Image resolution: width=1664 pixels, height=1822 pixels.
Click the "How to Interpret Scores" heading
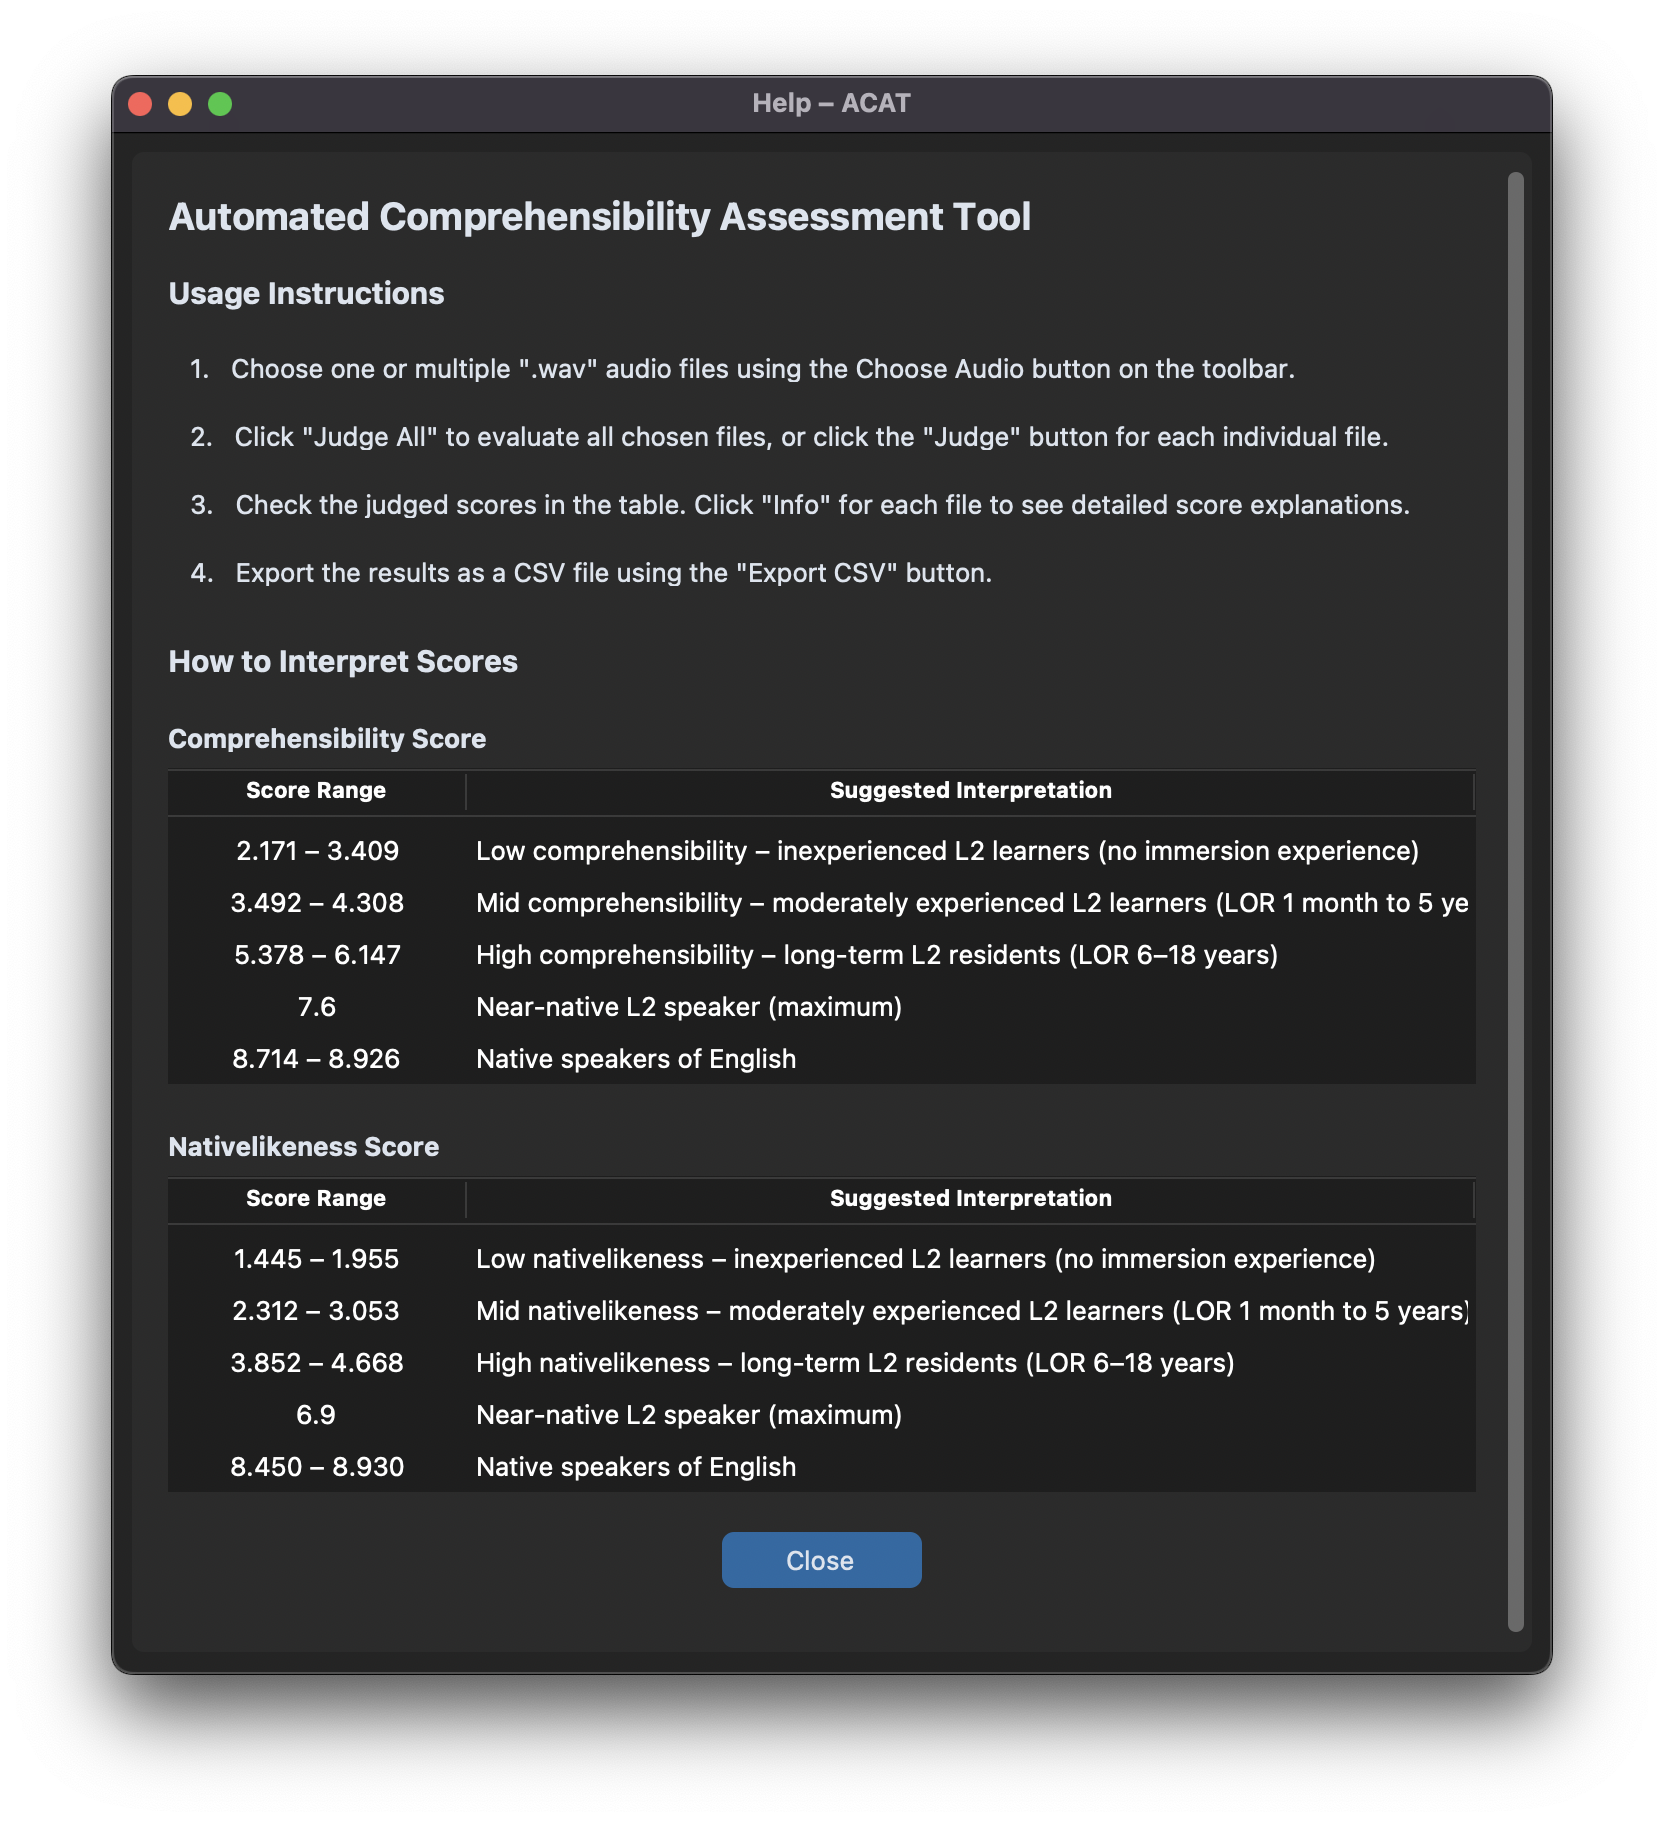pyautogui.click(x=343, y=661)
